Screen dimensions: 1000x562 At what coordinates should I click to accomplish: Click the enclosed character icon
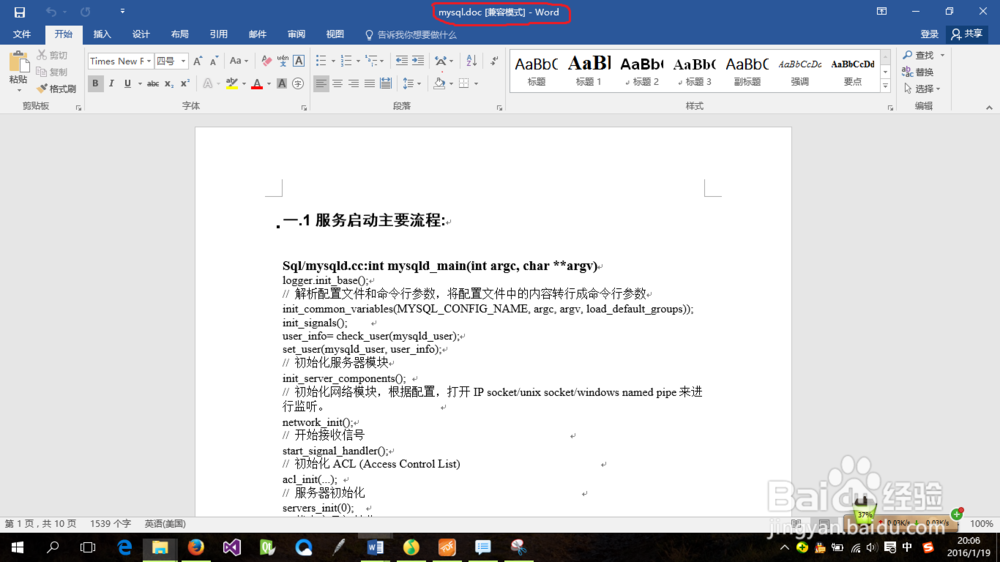[298, 84]
